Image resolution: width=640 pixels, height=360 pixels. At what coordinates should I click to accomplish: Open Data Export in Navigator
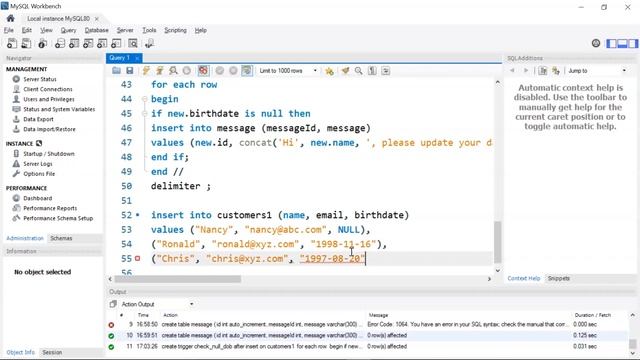click(38, 119)
